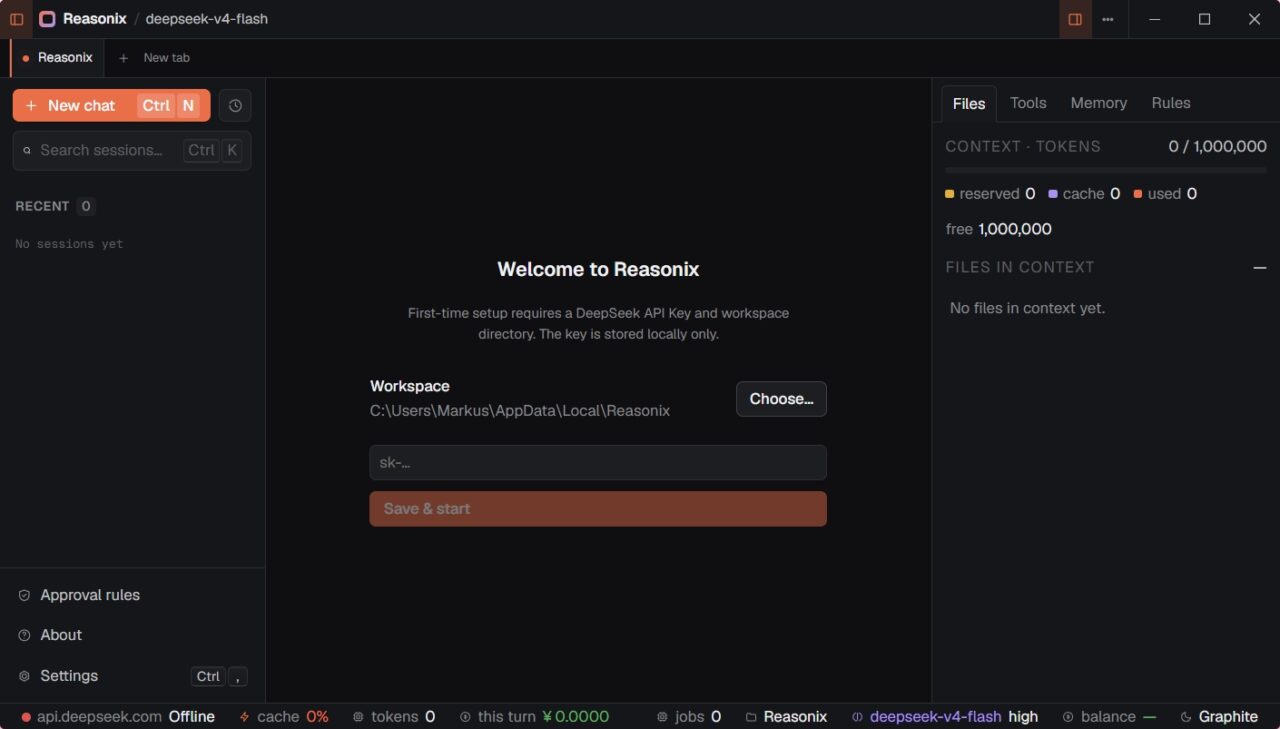The width and height of the screenshot is (1280, 729).
Task: Open a New tab
Action: click(154, 58)
